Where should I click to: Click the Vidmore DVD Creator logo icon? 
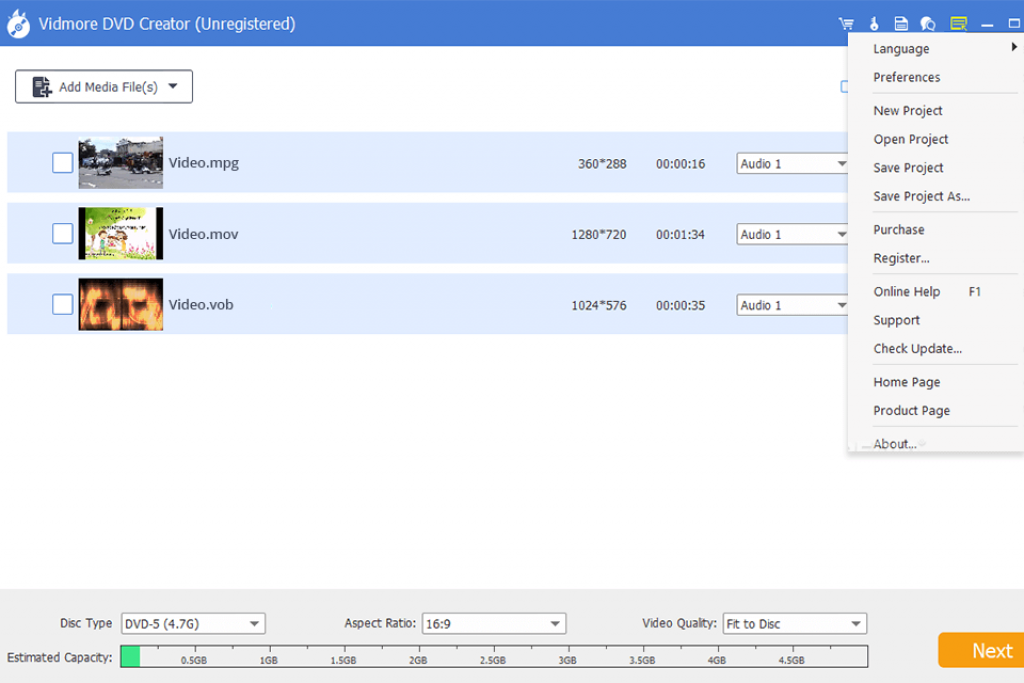[x=18, y=24]
